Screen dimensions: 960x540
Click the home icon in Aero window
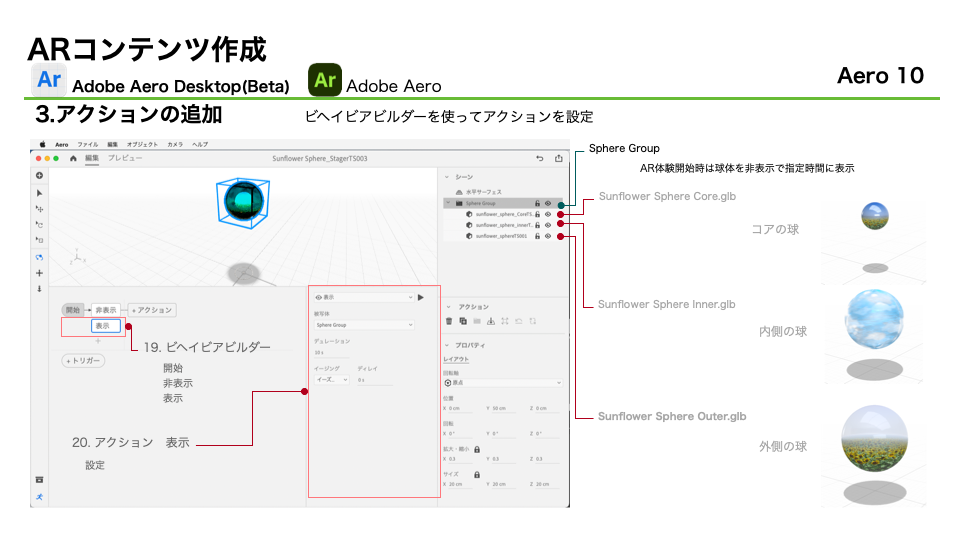pyautogui.click(x=73, y=158)
